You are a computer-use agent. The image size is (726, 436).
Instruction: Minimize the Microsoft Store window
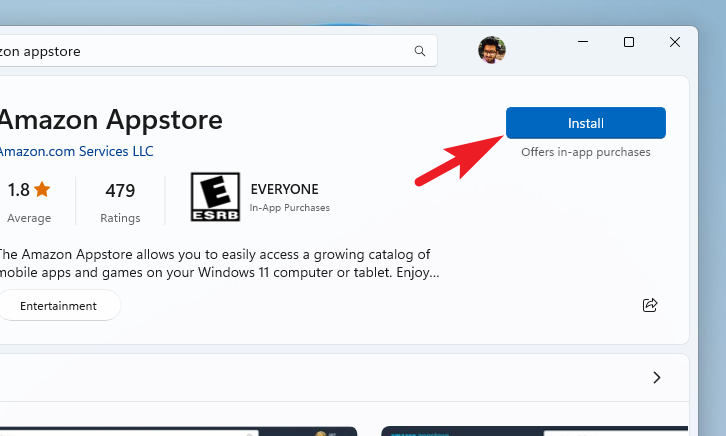583,42
